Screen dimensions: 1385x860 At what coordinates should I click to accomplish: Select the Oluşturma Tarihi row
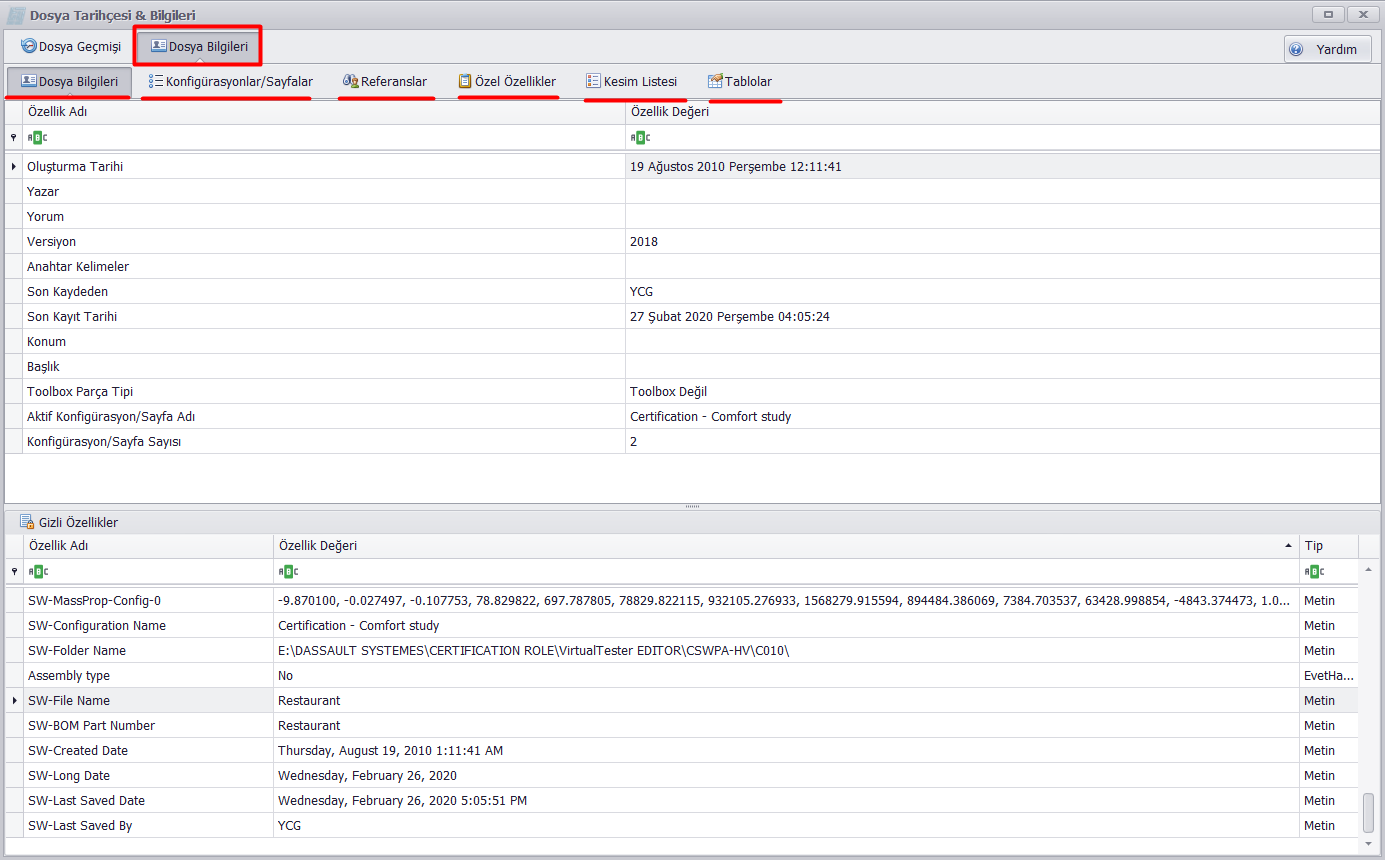[692, 167]
